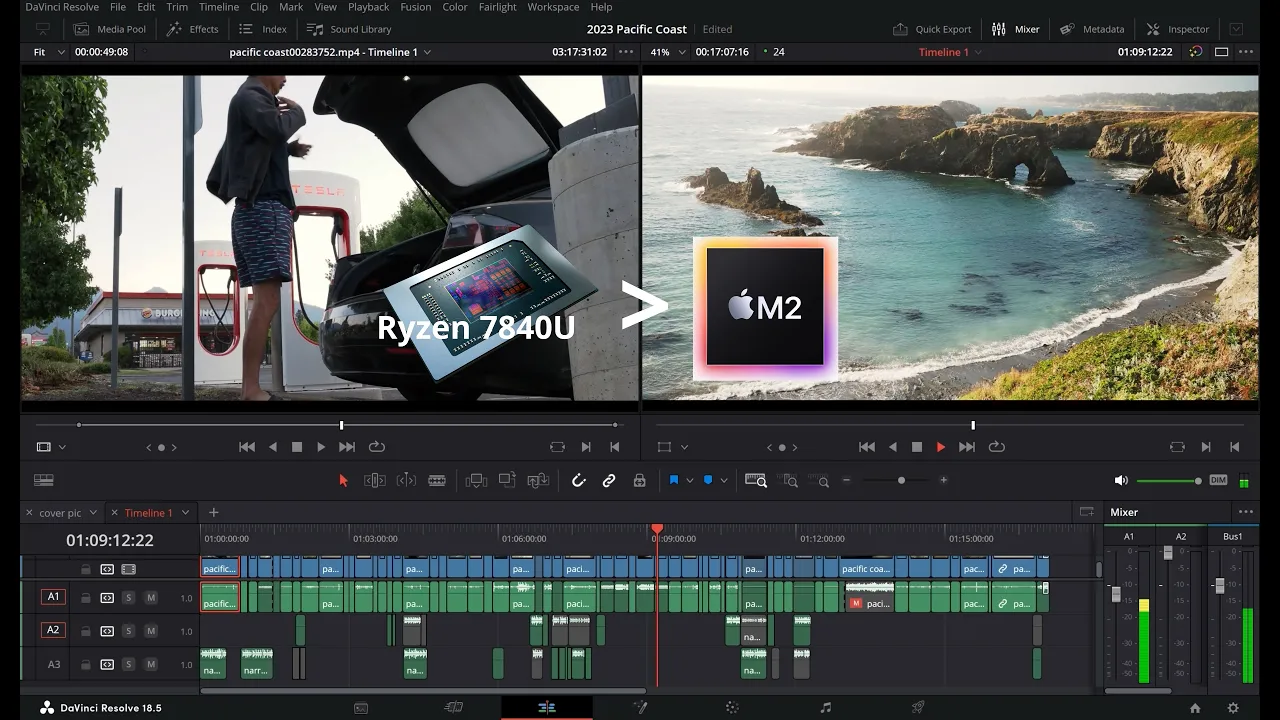This screenshot has width=1280, height=720.
Task: Adjust the green monitor volume slider
Action: [1169, 481]
